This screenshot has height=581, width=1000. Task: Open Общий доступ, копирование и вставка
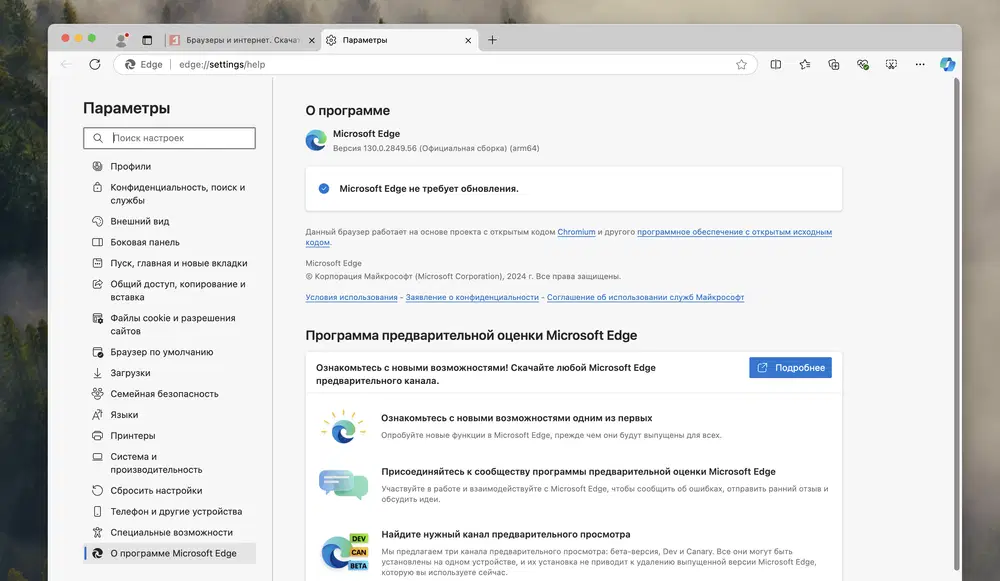click(x=170, y=291)
